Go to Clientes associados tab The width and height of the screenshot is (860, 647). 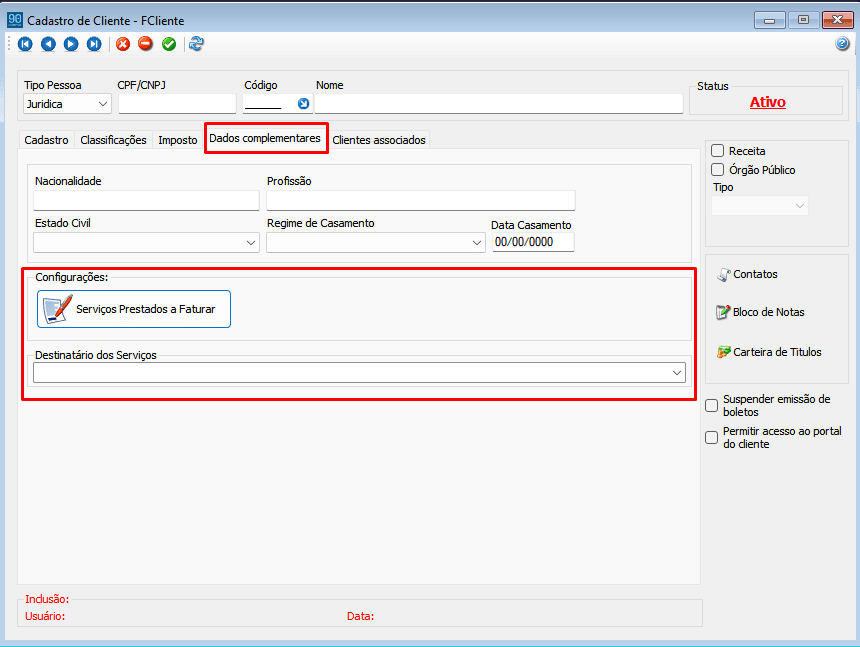pos(379,140)
